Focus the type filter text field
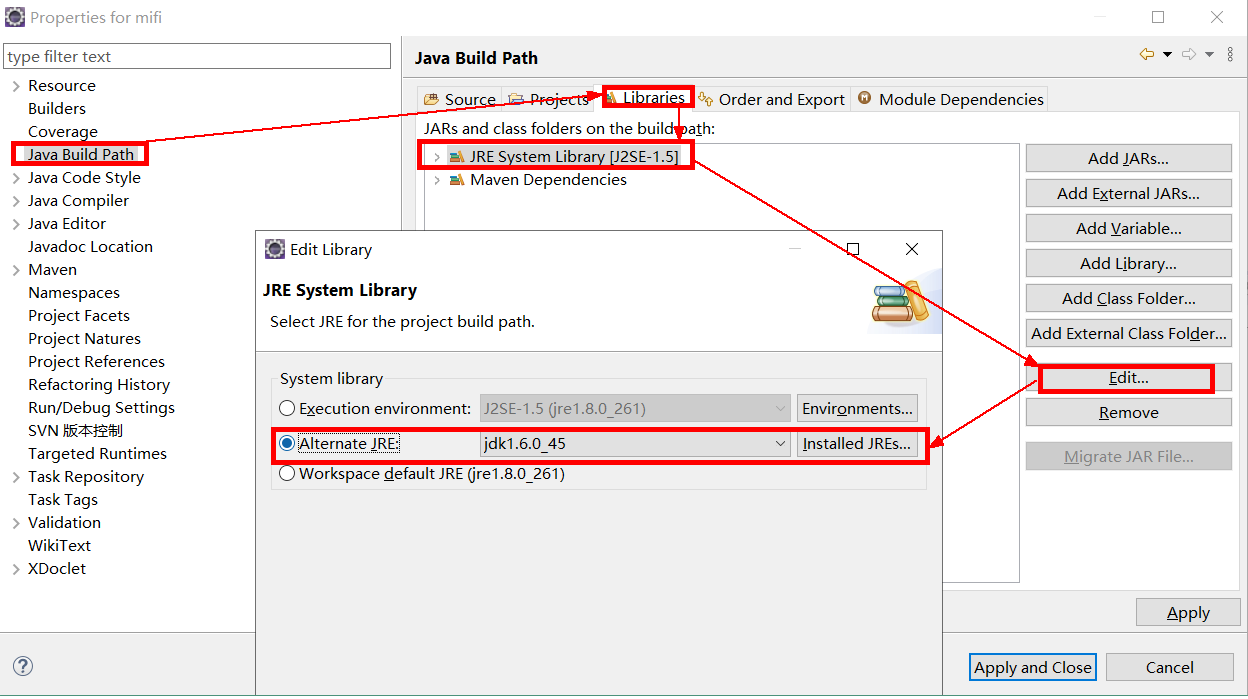Image resolution: width=1248 pixels, height=699 pixels. (197, 56)
